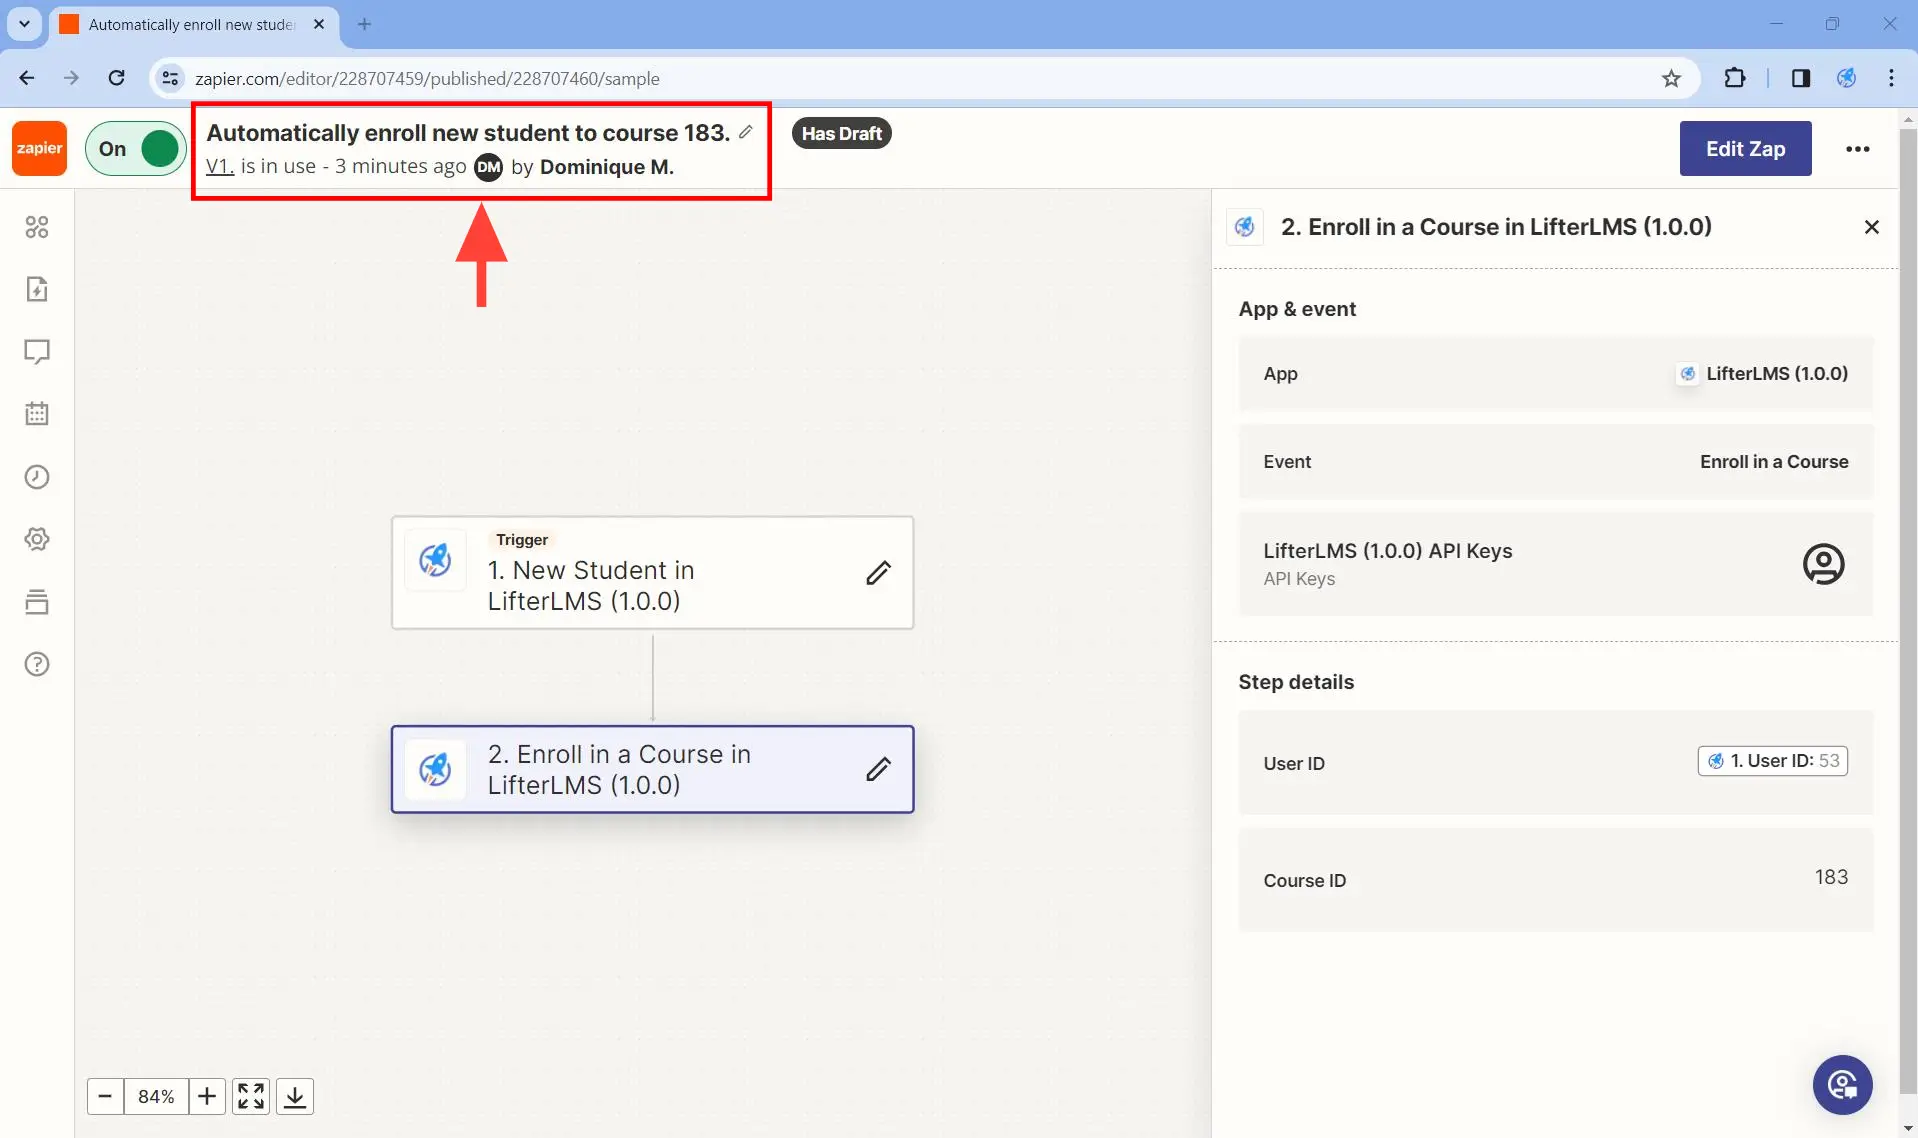Click the 1. User ID: 53 pill
The width and height of the screenshot is (1918, 1138).
(x=1772, y=761)
